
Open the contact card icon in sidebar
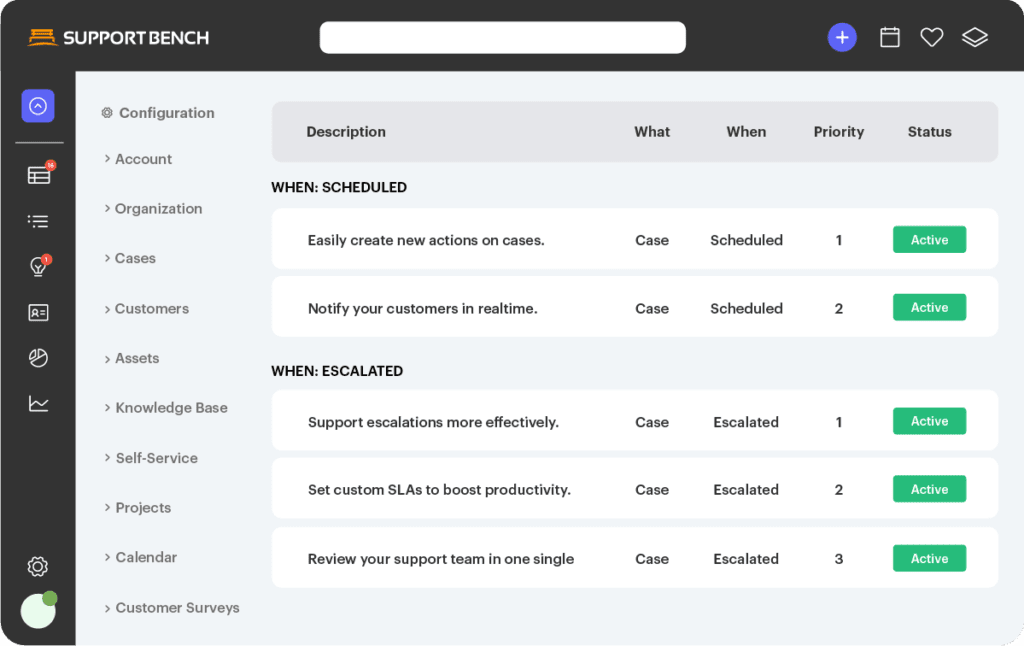click(38, 313)
